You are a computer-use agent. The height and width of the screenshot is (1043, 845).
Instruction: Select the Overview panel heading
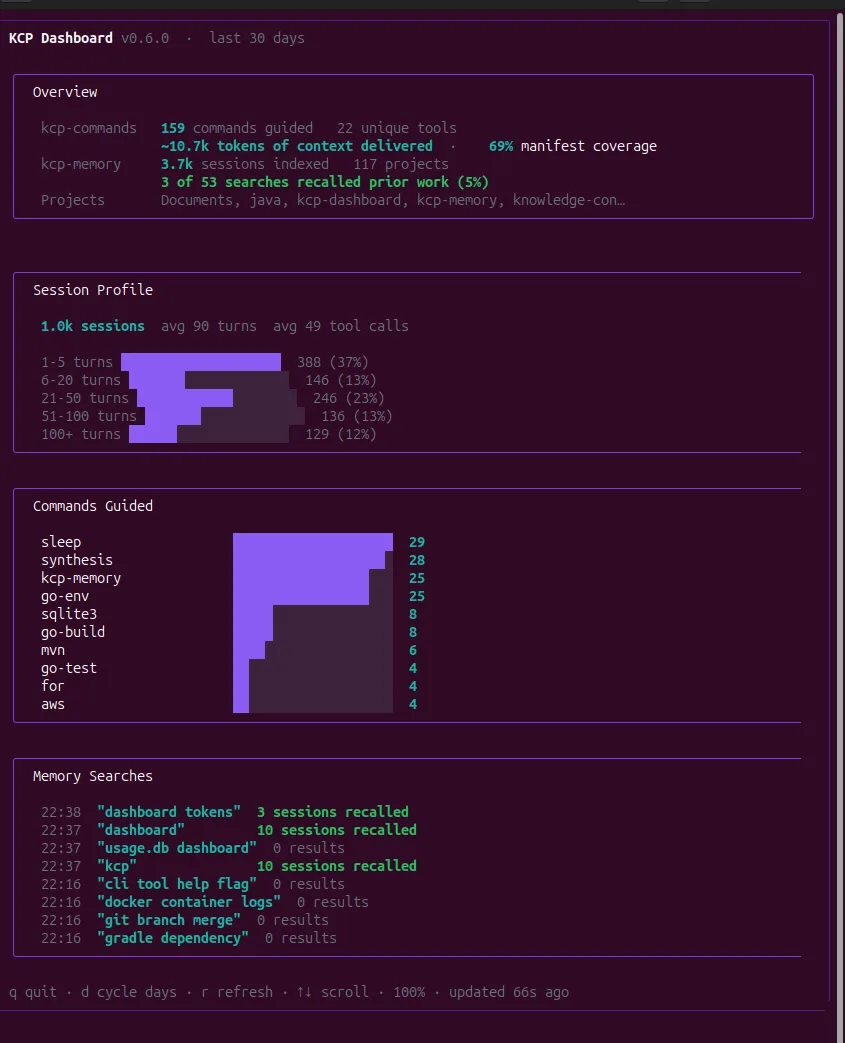[65, 92]
